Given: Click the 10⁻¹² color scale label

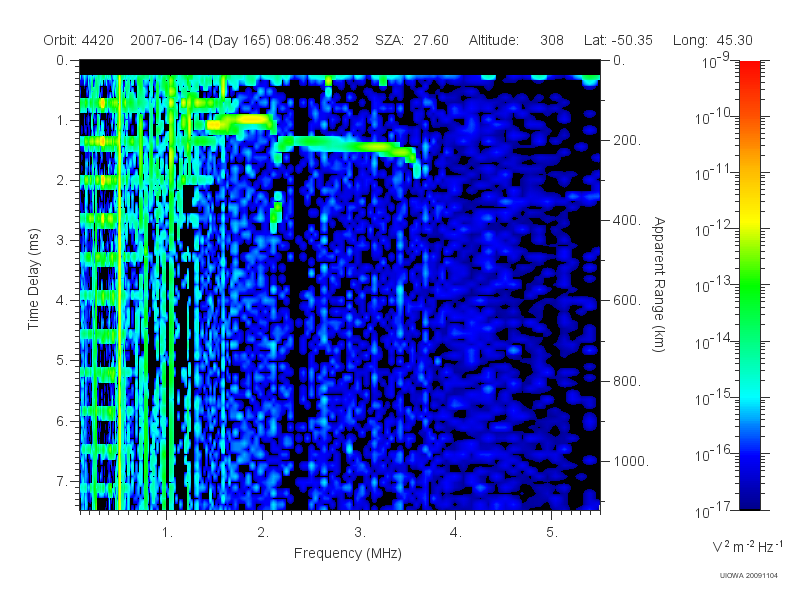Looking at the screenshot, I should click(715, 229).
